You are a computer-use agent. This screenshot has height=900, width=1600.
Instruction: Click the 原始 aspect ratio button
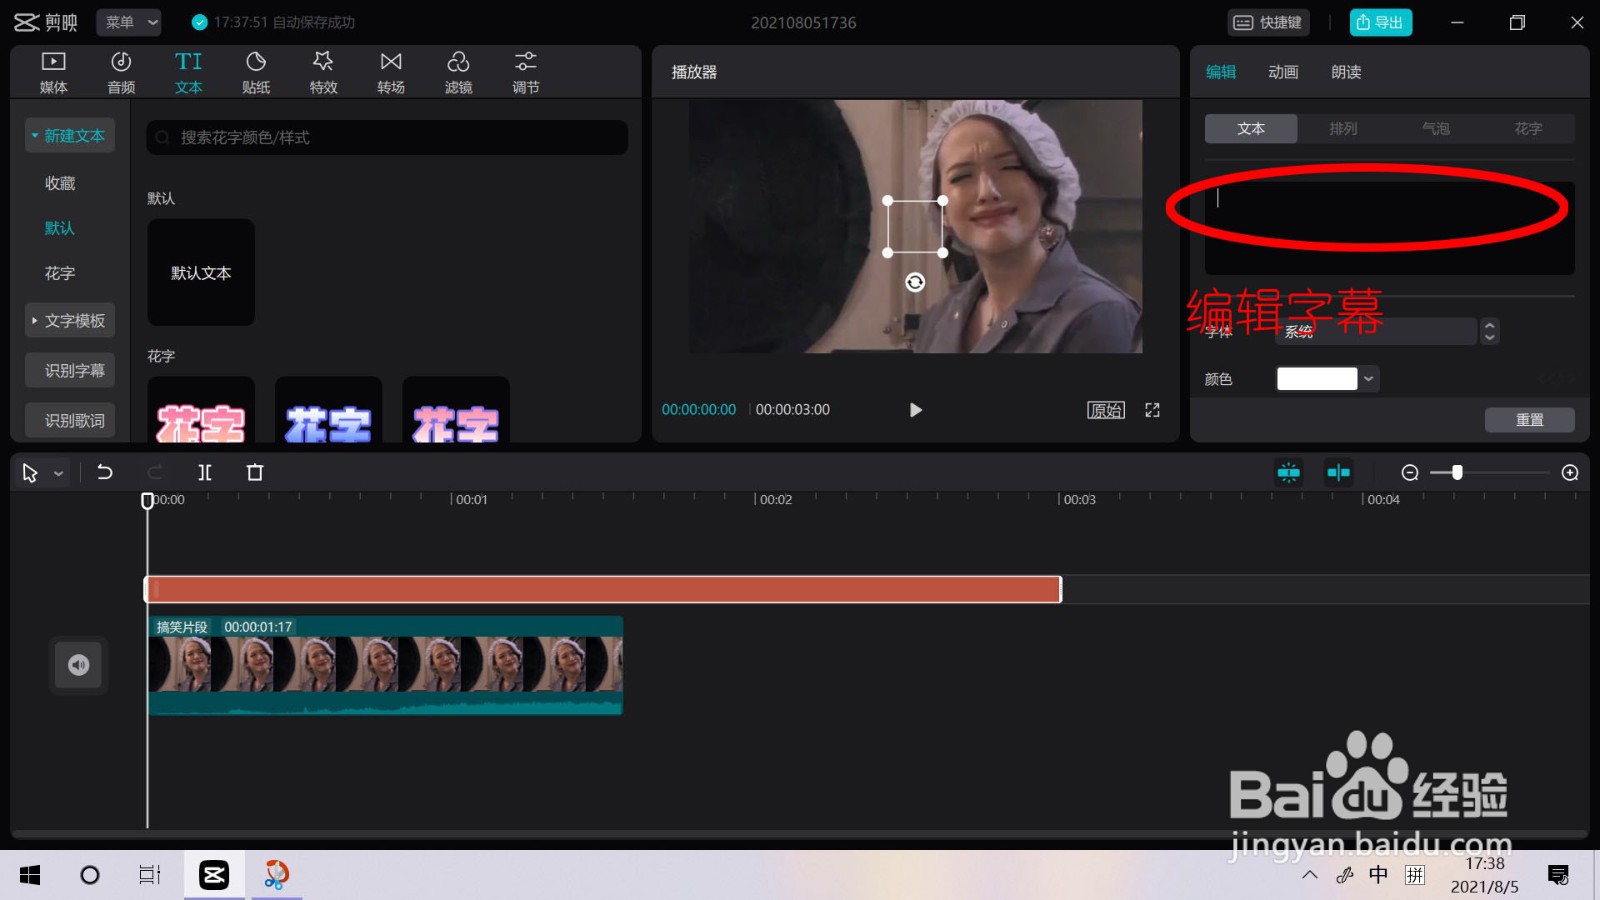(1106, 410)
